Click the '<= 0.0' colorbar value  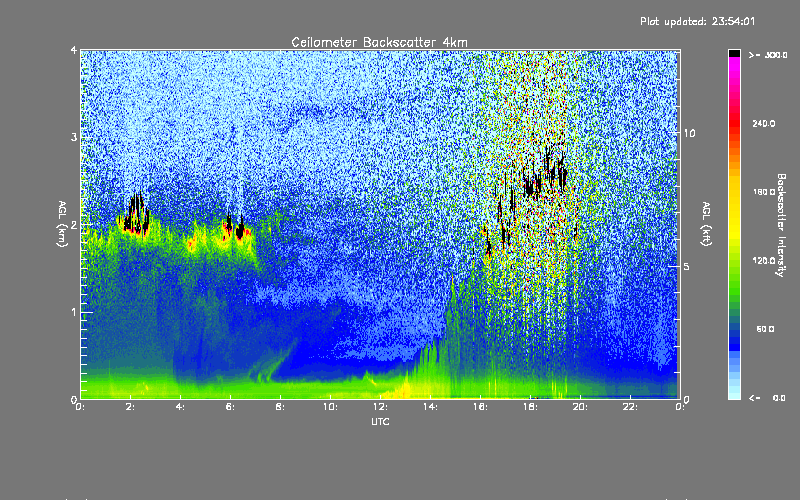(767, 398)
